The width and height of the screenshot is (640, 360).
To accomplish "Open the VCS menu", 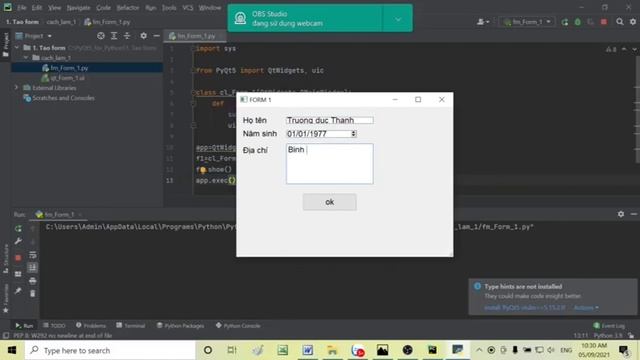I will pyautogui.click(x=187, y=8).
